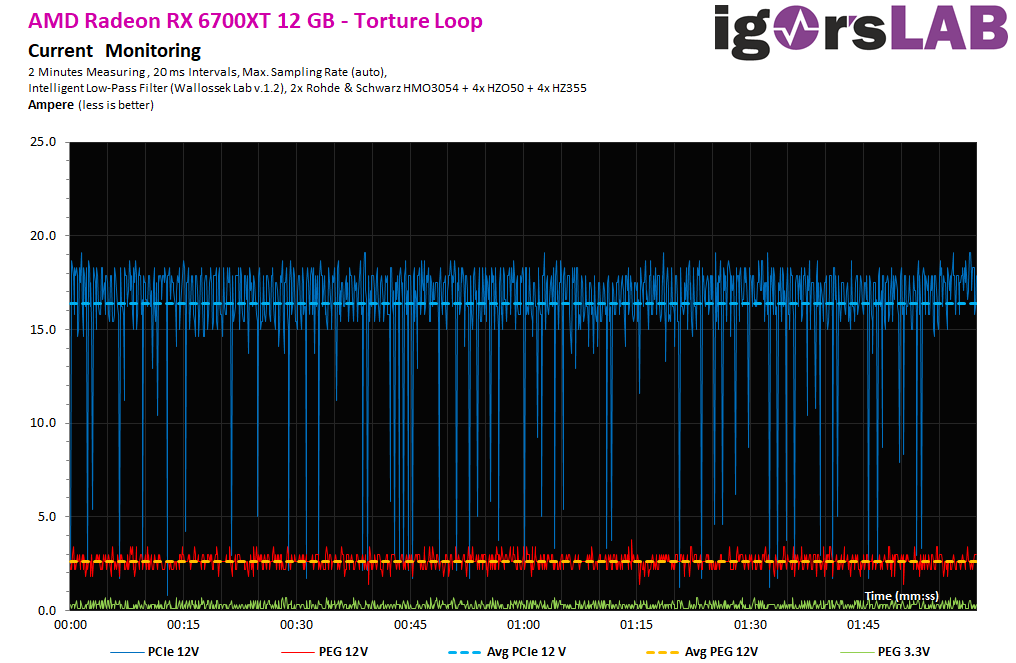Click the 00:00 time axis label
Viewport: 1016px width, 663px height.
pos(70,625)
